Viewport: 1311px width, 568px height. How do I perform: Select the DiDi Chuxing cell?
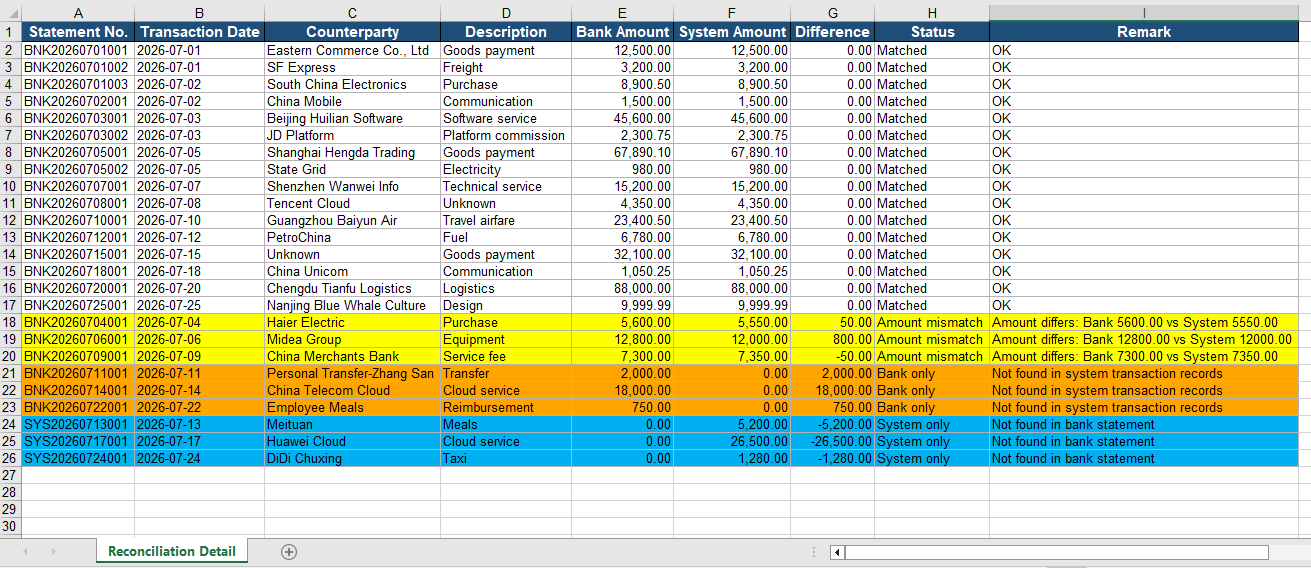(352, 458)
